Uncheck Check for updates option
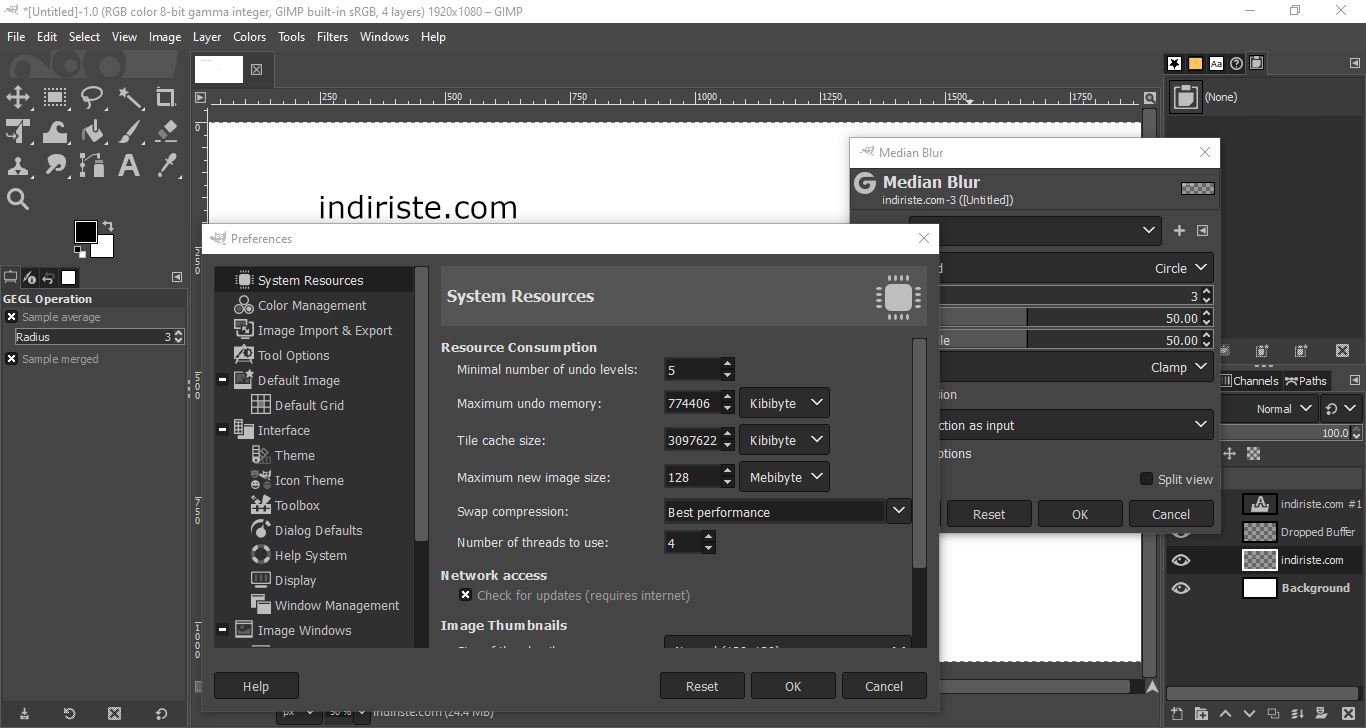This screenshot has width=1366, height=728. 465,595
